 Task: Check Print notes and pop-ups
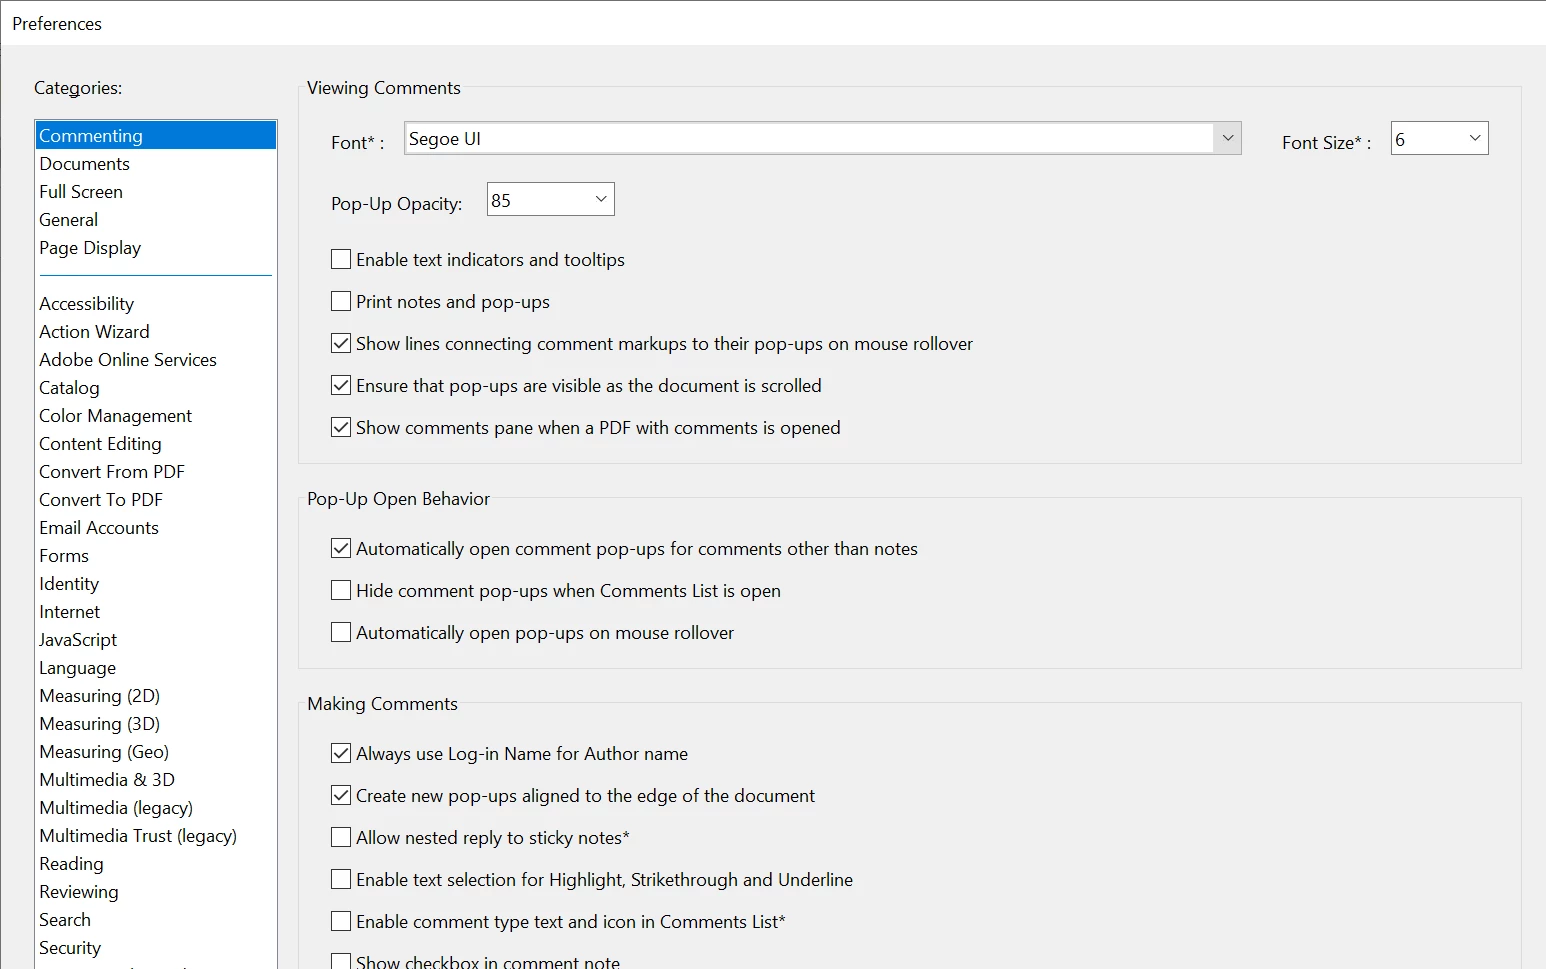[x=341, y=302]
